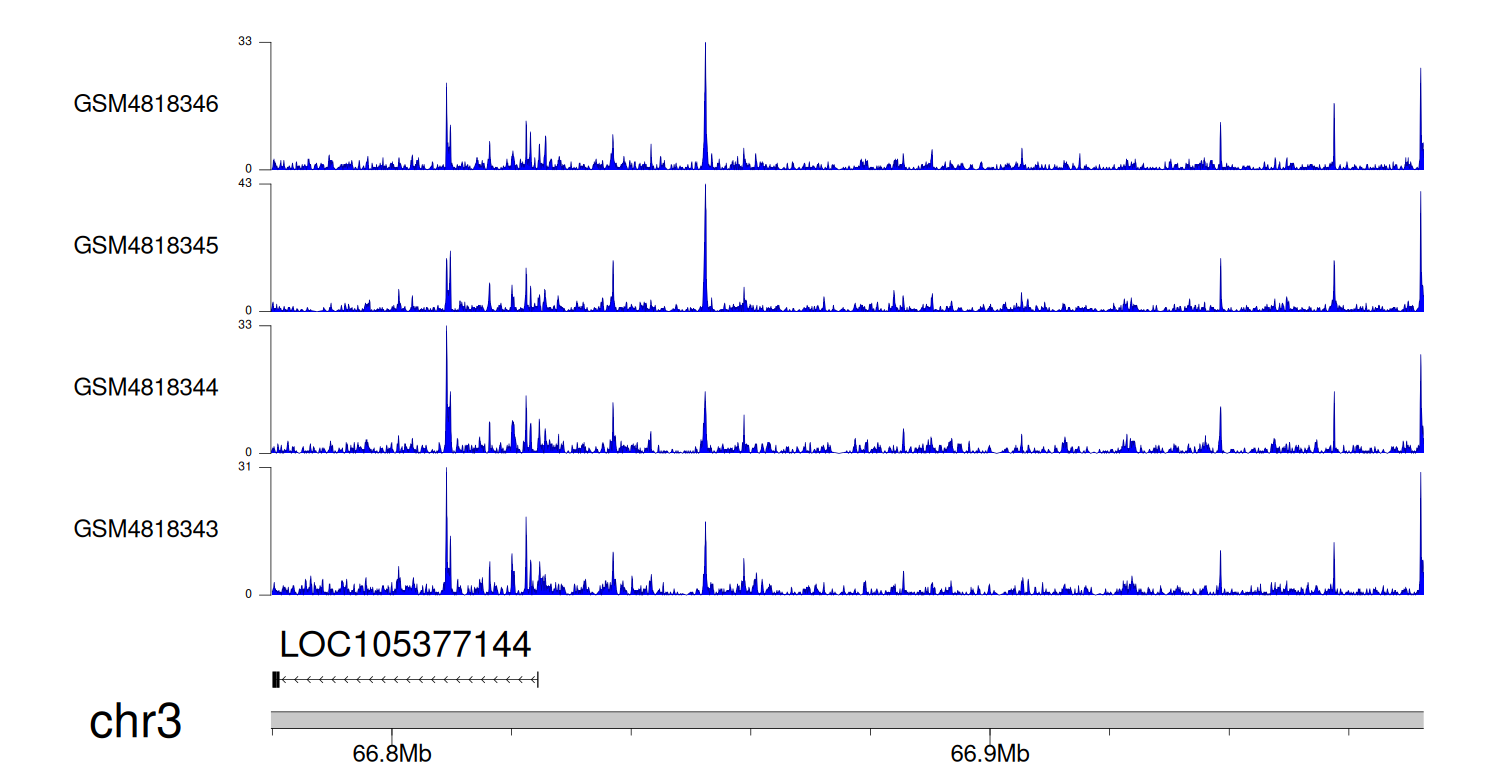Select the GSM4818345 track label
This screenshot has height=780, width=1500.
tap(146, 245)
